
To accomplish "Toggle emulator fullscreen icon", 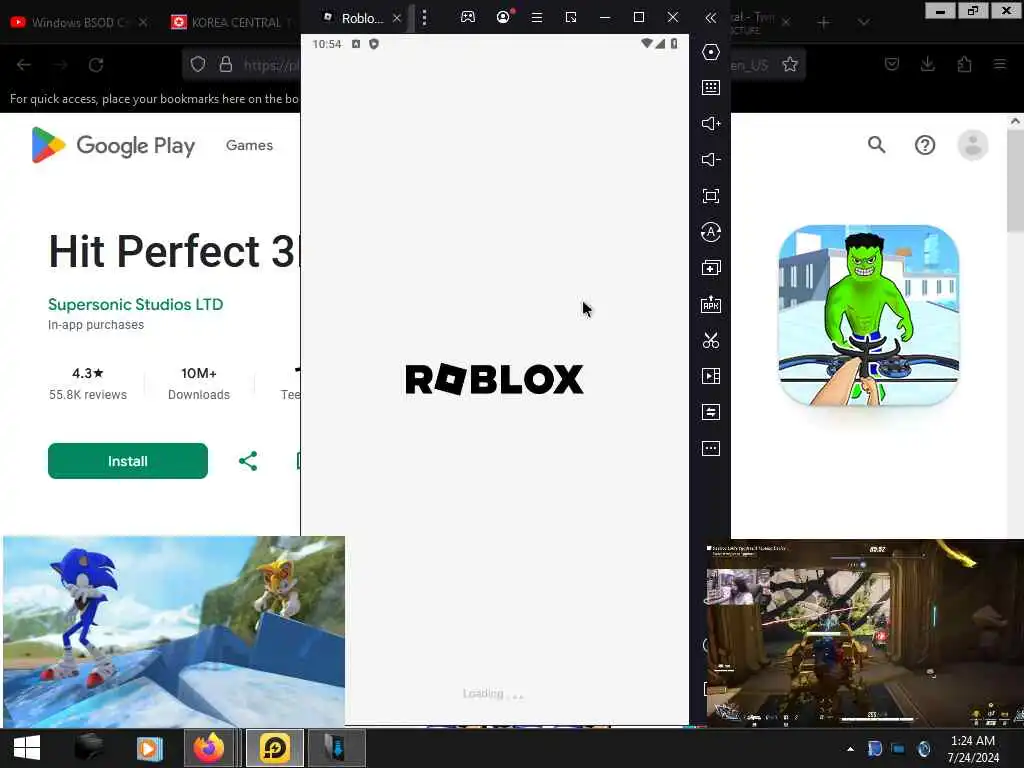I will (711, 196).
